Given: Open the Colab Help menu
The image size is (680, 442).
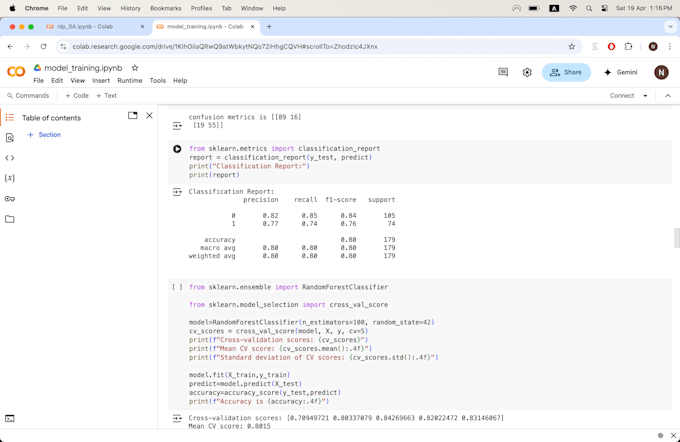Looking at the screenshot, I should tap(180, 80).
